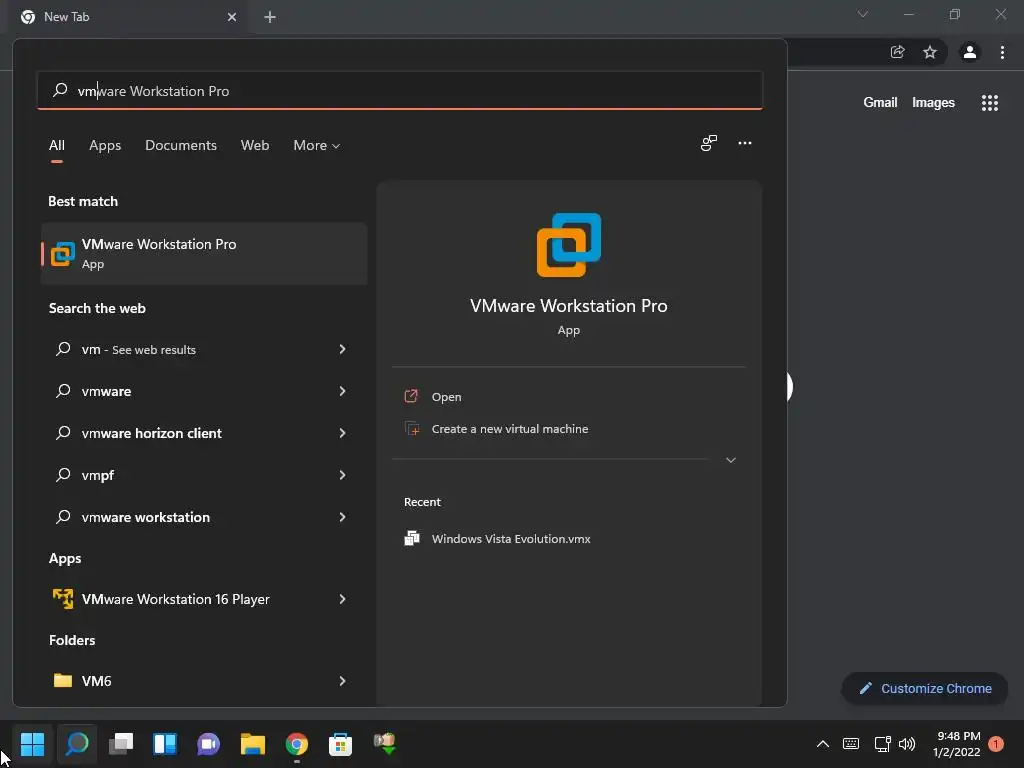Open Chrome three-dot menu
The height and width of the screenshot is (768, 1024).
[1002, 52]
